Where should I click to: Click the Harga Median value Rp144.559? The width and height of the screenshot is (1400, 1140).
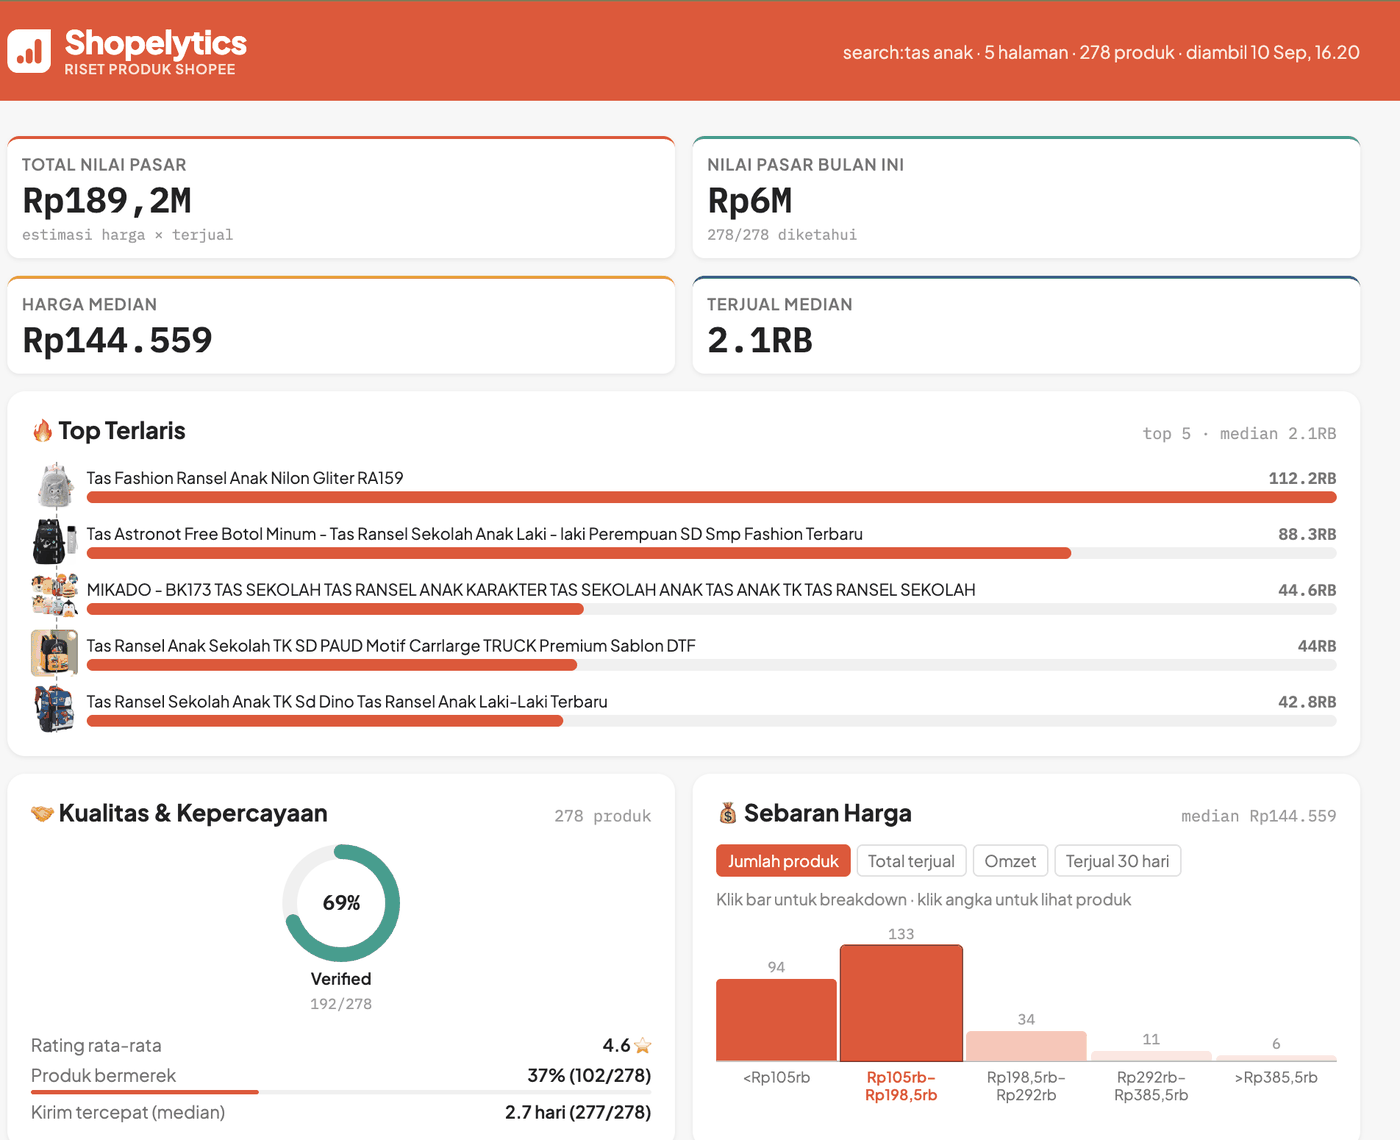click(117, 341)
